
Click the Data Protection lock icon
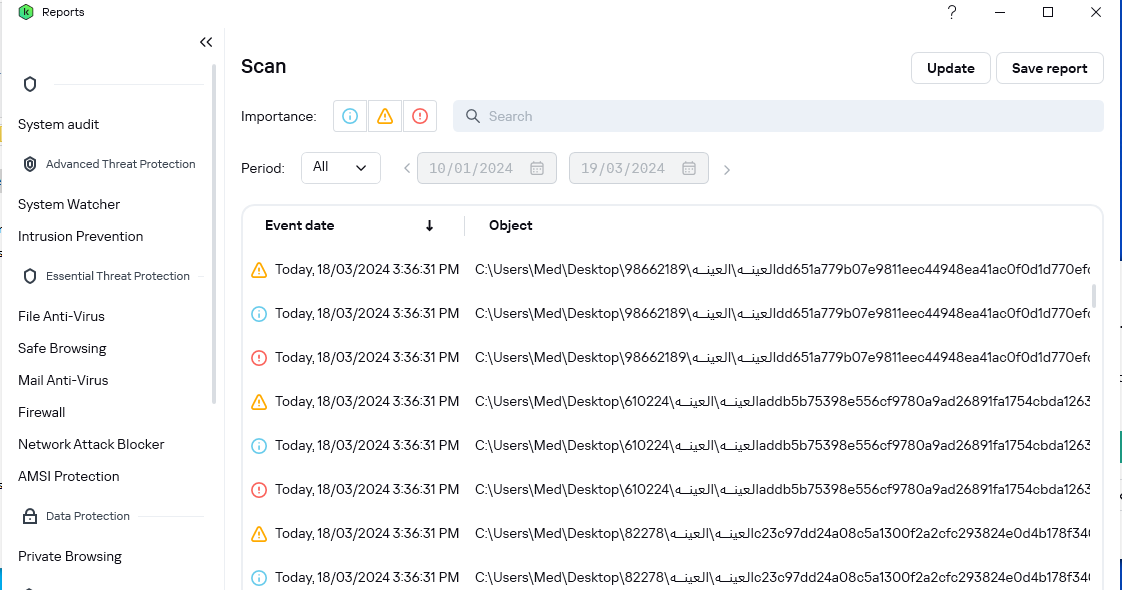29,516
